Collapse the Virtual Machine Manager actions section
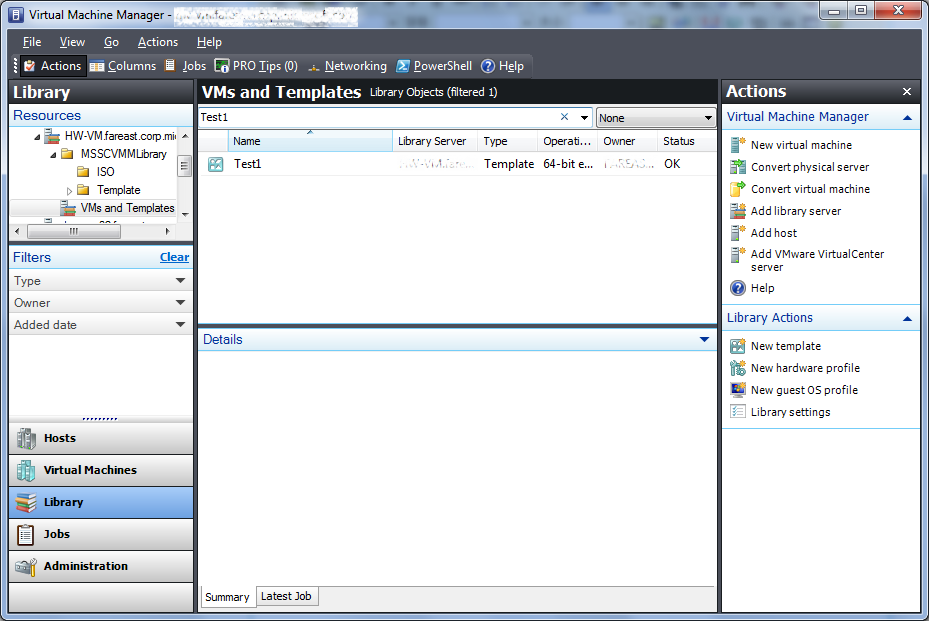Screen dimensions: 929x621 pos(907,117)
